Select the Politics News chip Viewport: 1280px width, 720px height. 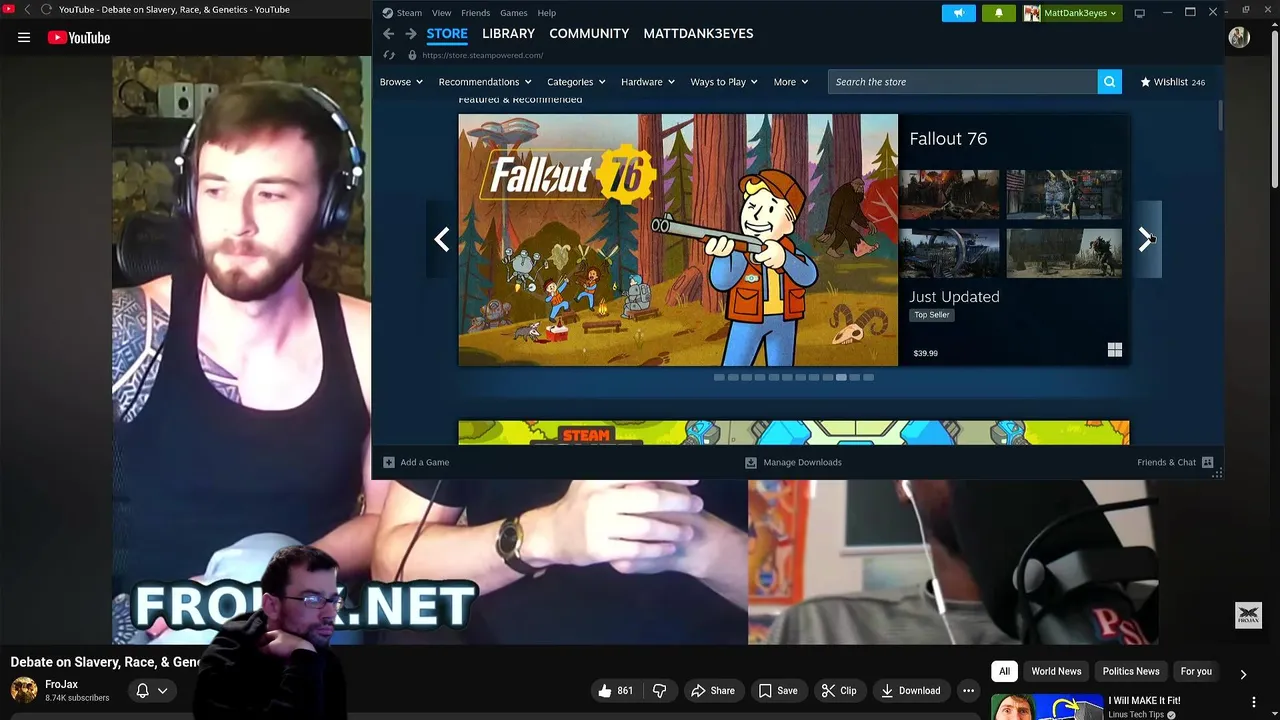[x=1131, y=671]
